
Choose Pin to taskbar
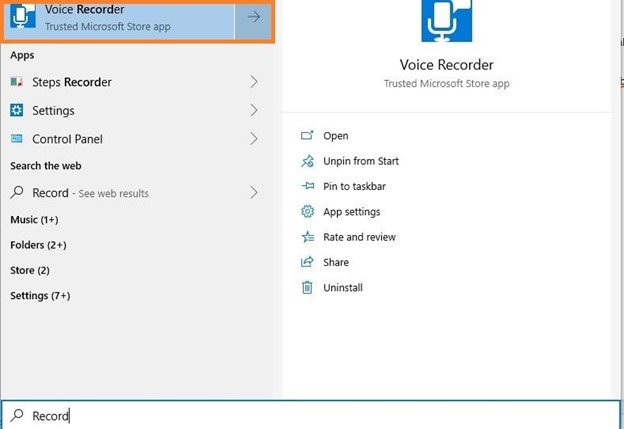[x=355, y=187]
